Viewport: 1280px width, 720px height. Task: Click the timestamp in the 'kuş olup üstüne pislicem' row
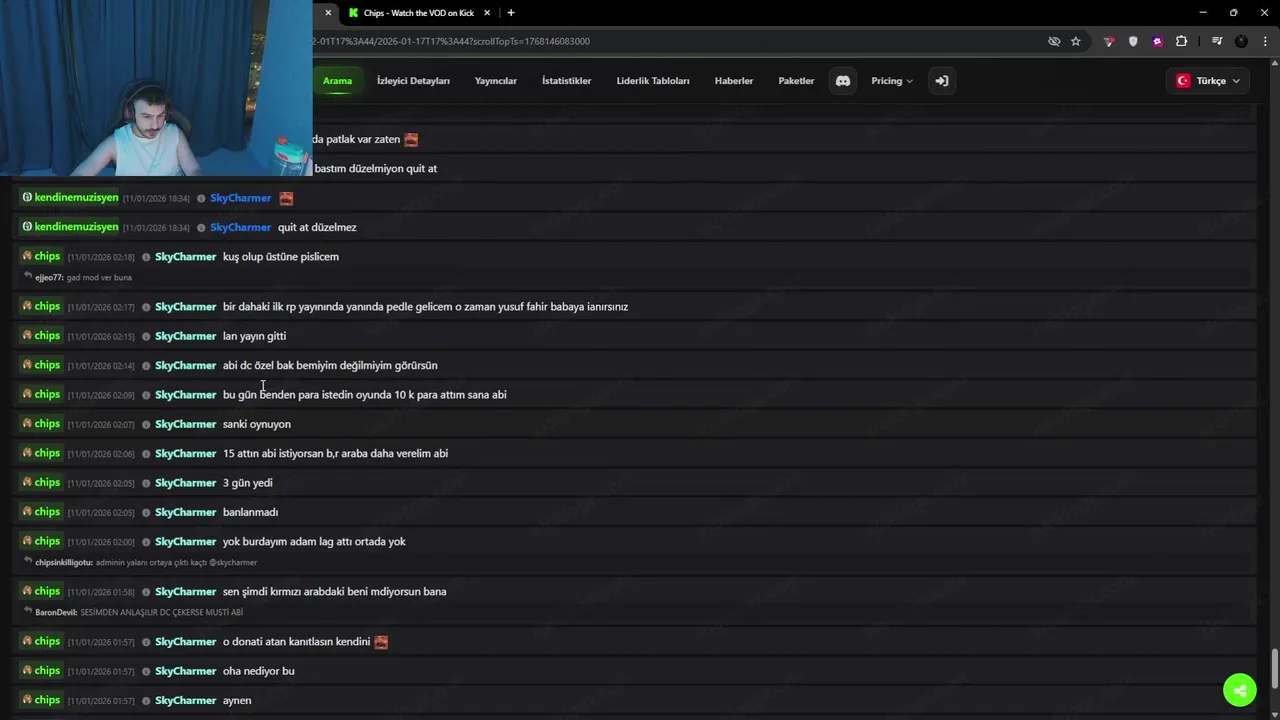coord(101,258)
